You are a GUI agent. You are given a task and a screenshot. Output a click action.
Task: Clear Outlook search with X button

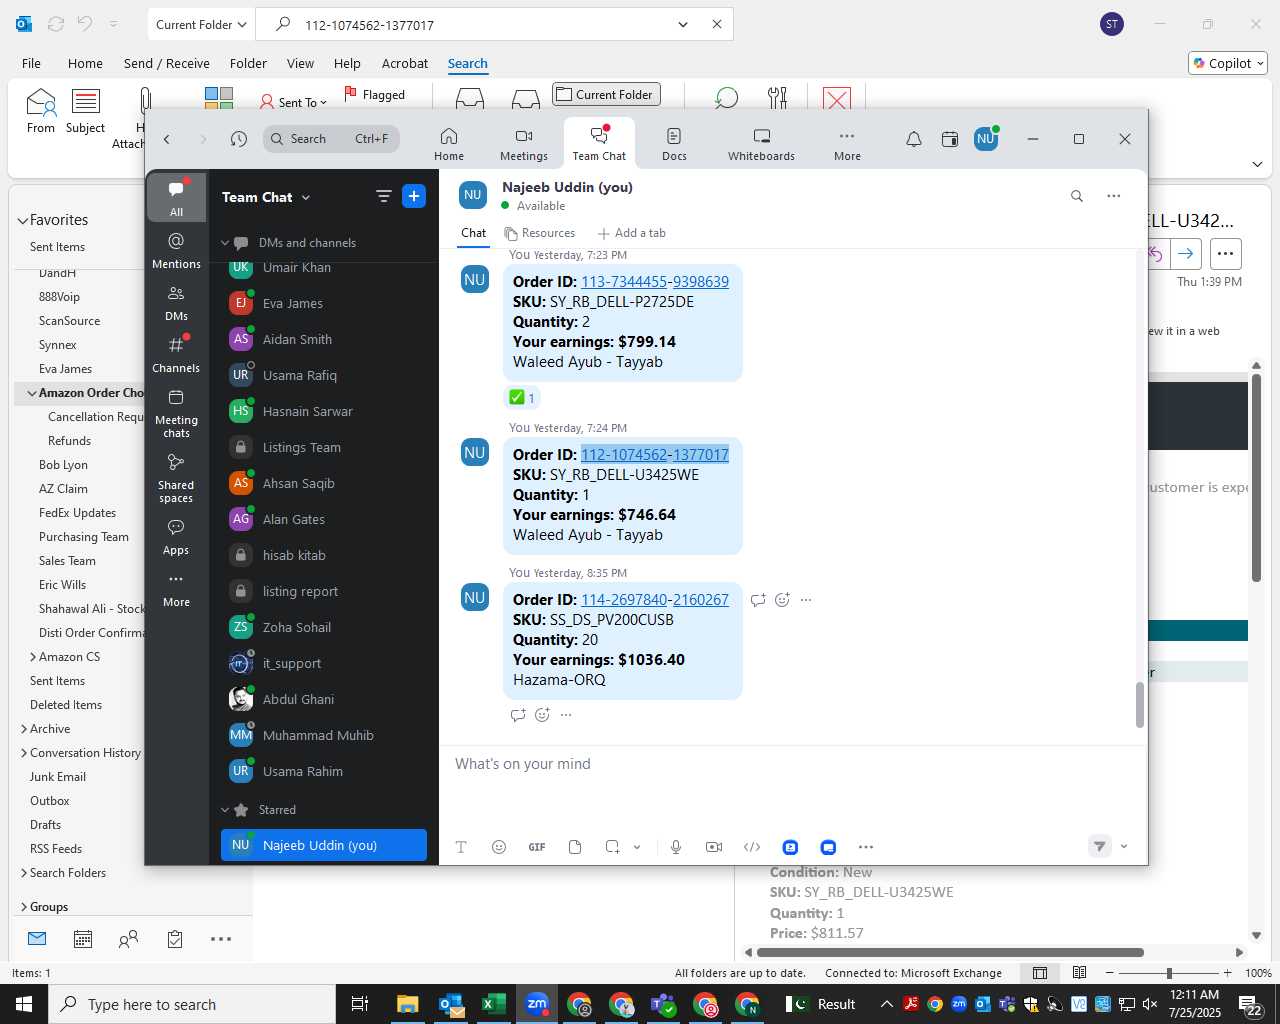[x=717, y=24]
